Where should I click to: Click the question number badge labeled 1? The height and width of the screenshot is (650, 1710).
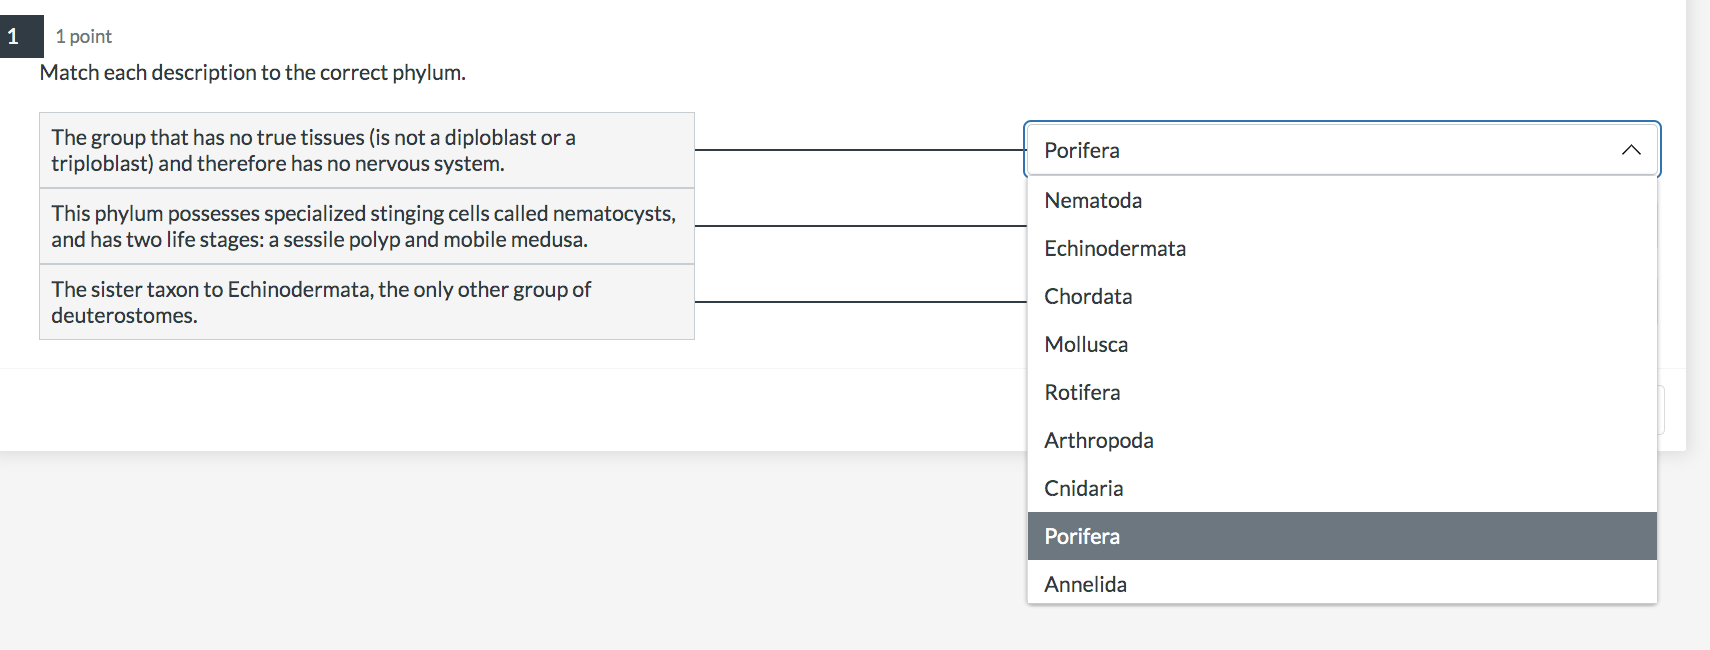tap(14, 35)
